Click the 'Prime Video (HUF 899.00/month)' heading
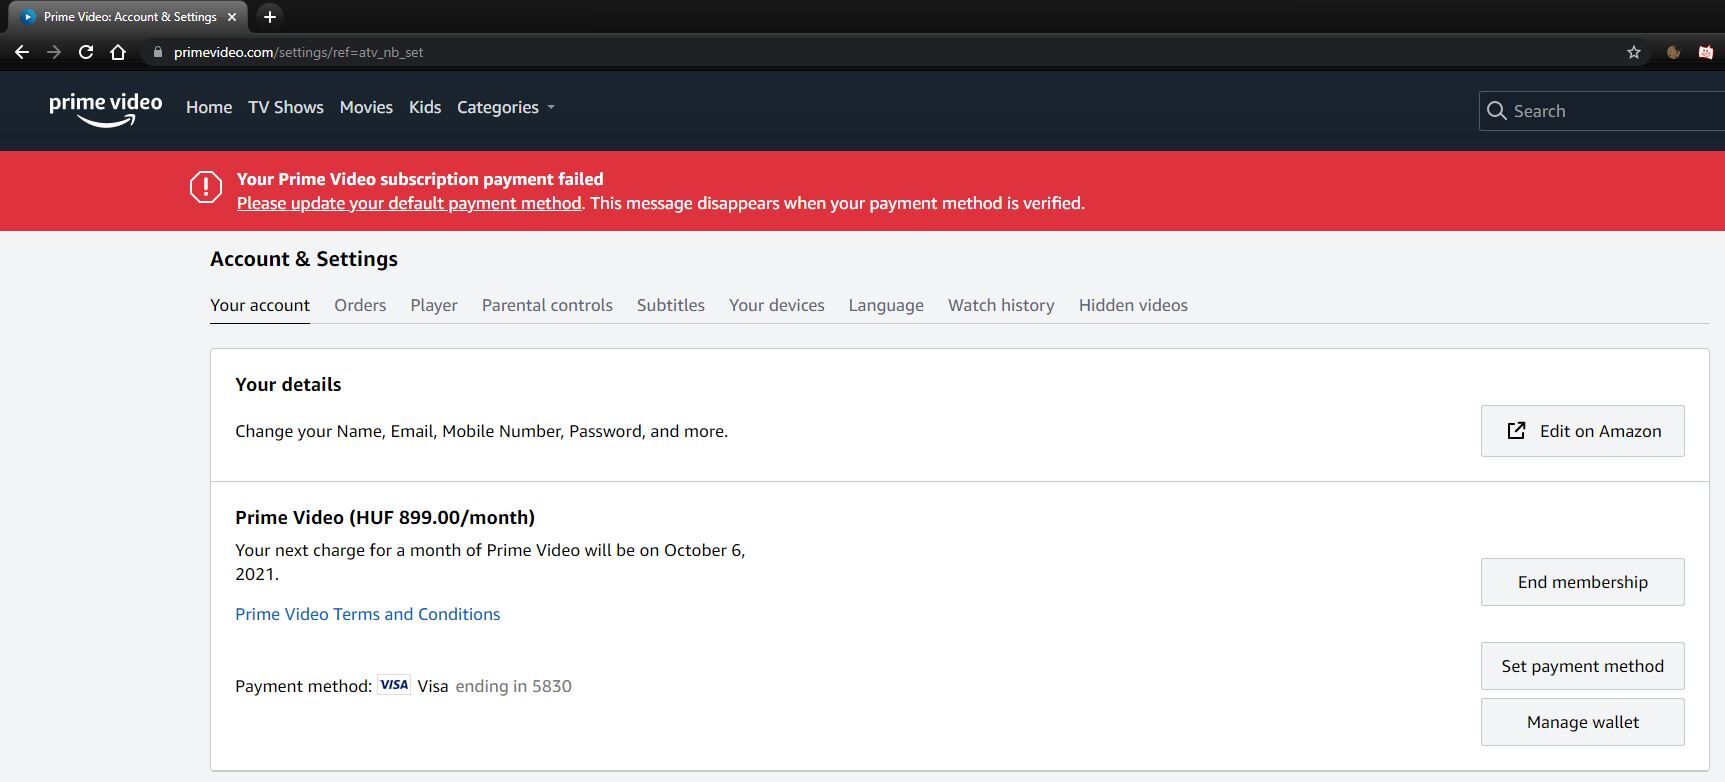 385,517
